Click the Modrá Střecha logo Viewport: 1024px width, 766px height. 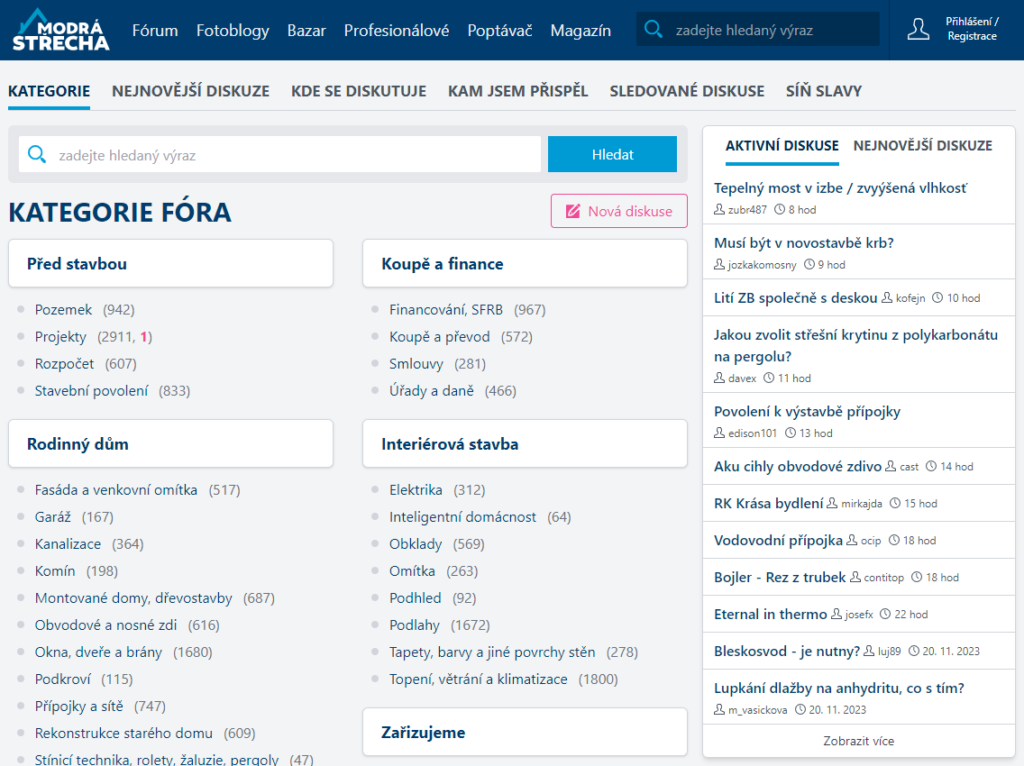60,30
